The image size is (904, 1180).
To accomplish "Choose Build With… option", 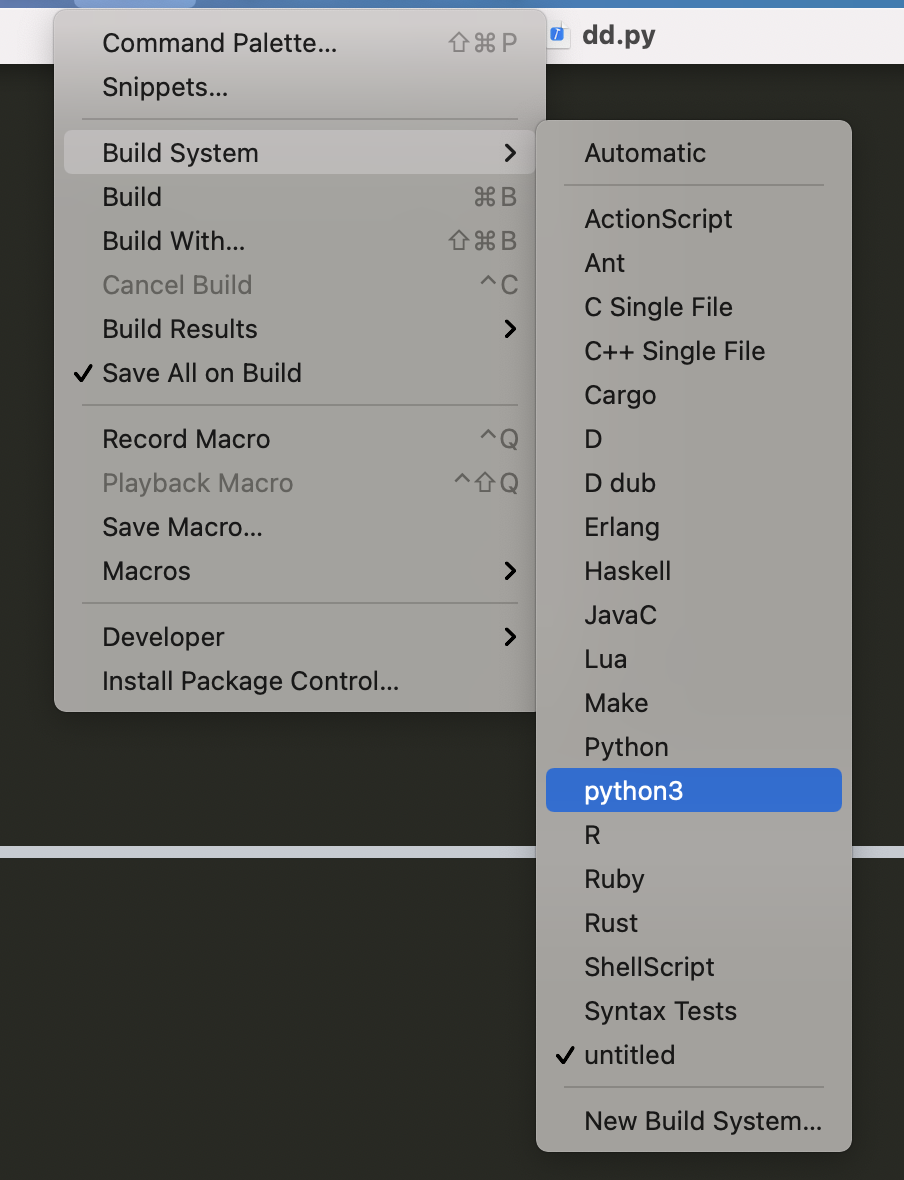I will (x=300, y=241).
